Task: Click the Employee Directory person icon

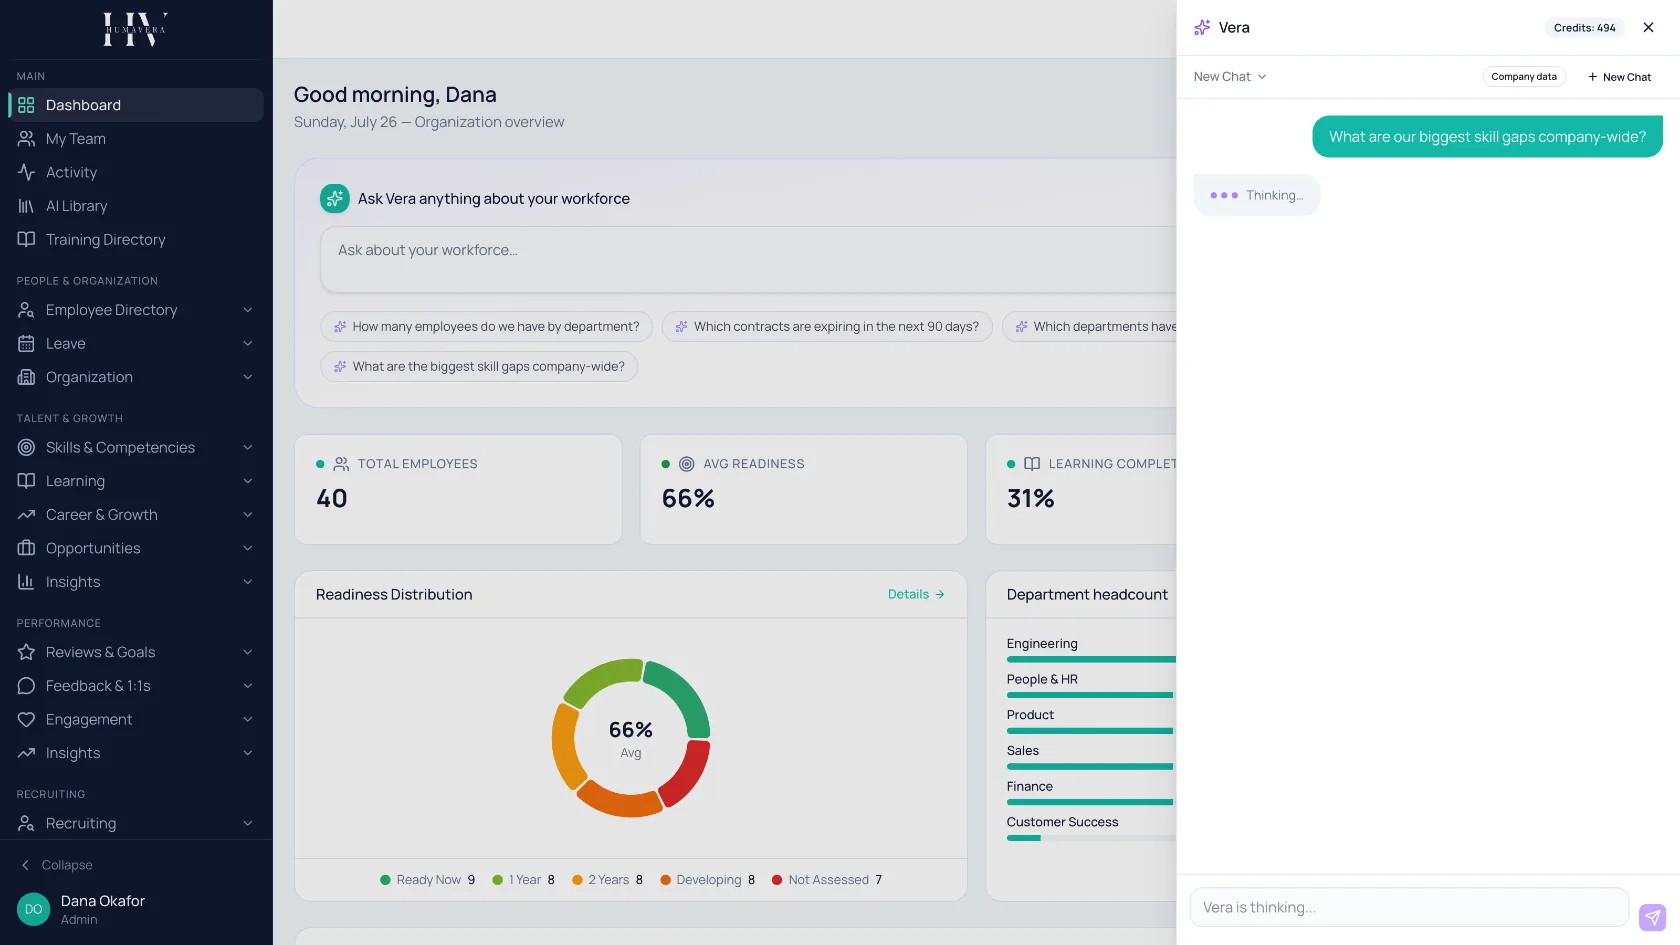Action: tap(26, 310)
